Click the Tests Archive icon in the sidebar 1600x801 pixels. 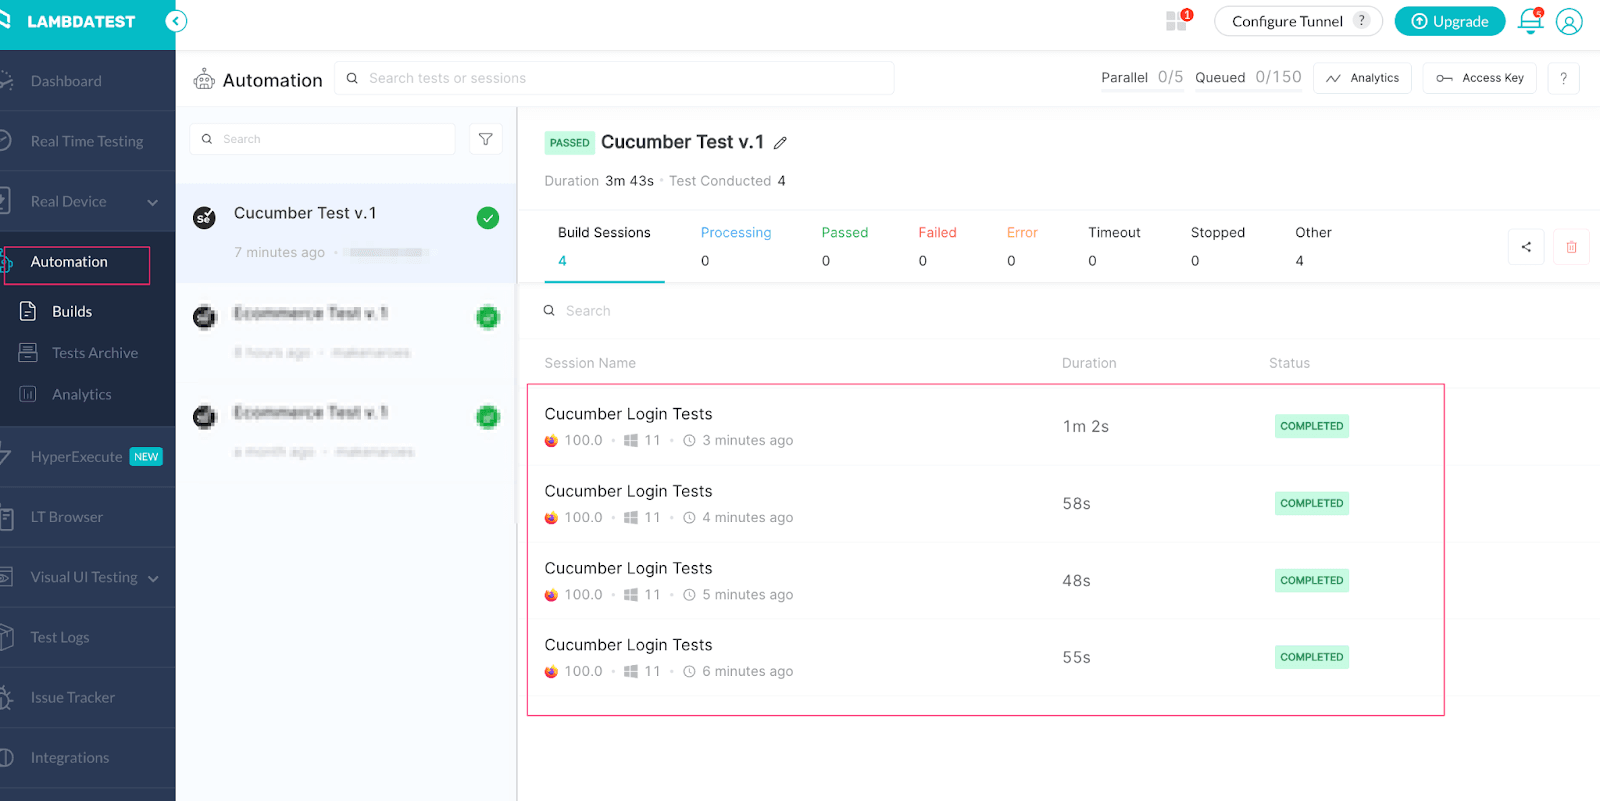point(28,353)
